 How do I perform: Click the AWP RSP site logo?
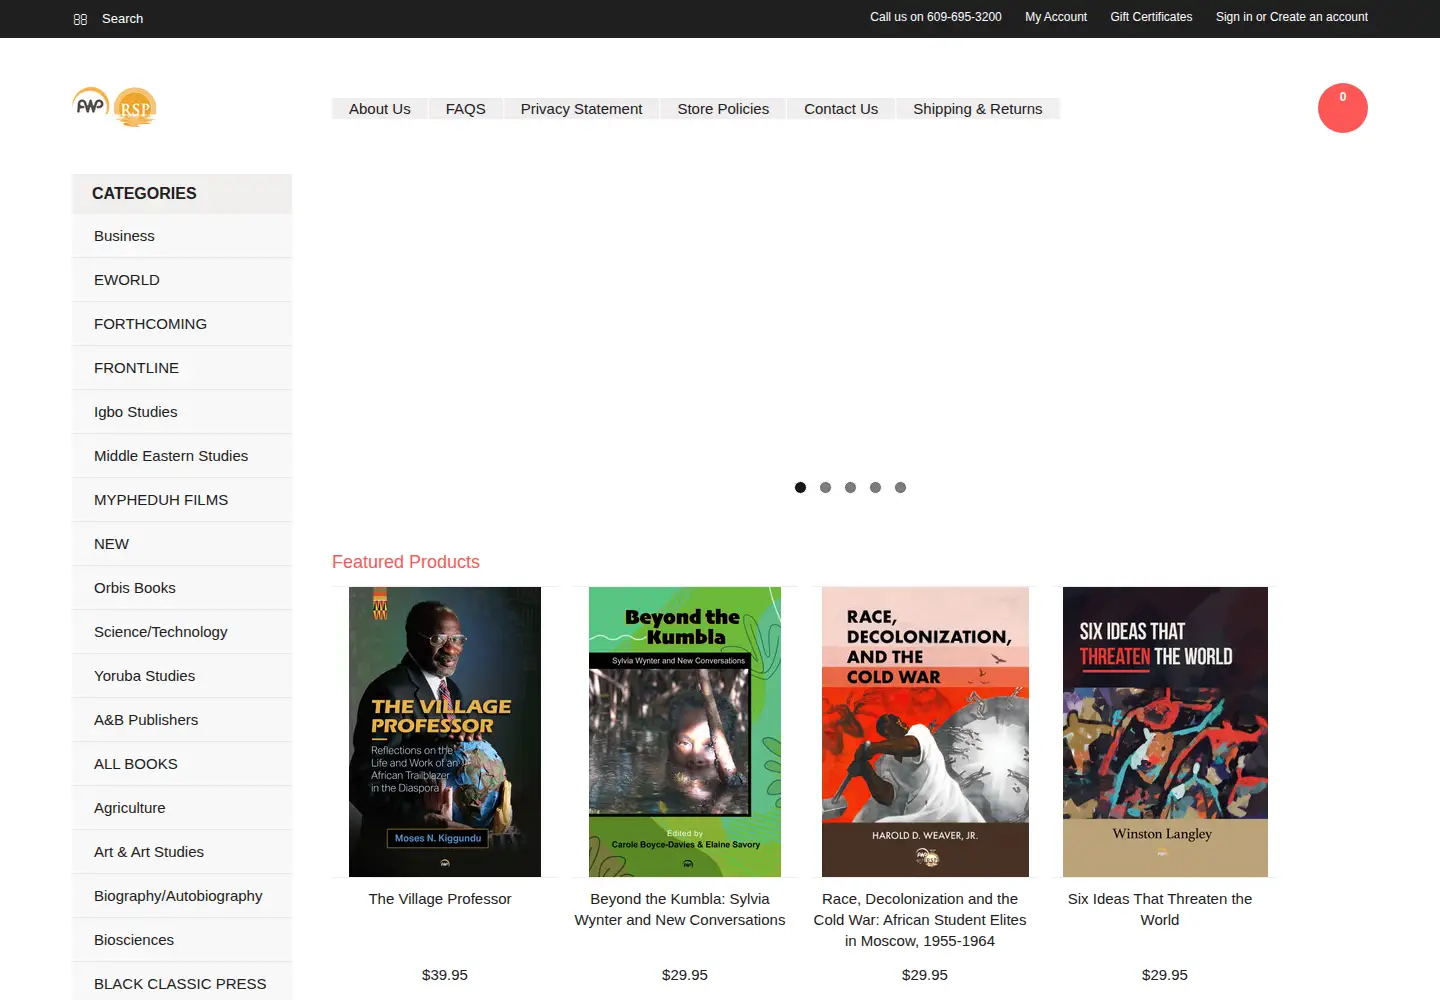[x=115, y=107]
